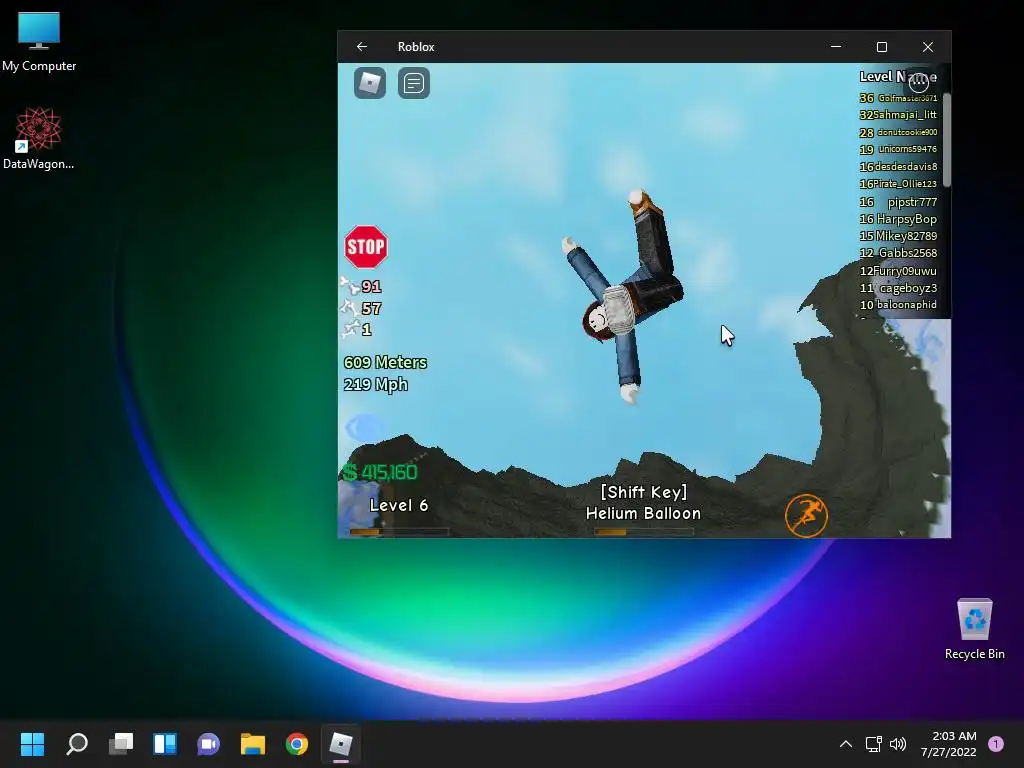Click the [Shift Key] hint text
1024x768 pixels.
(x=644, y=492)
